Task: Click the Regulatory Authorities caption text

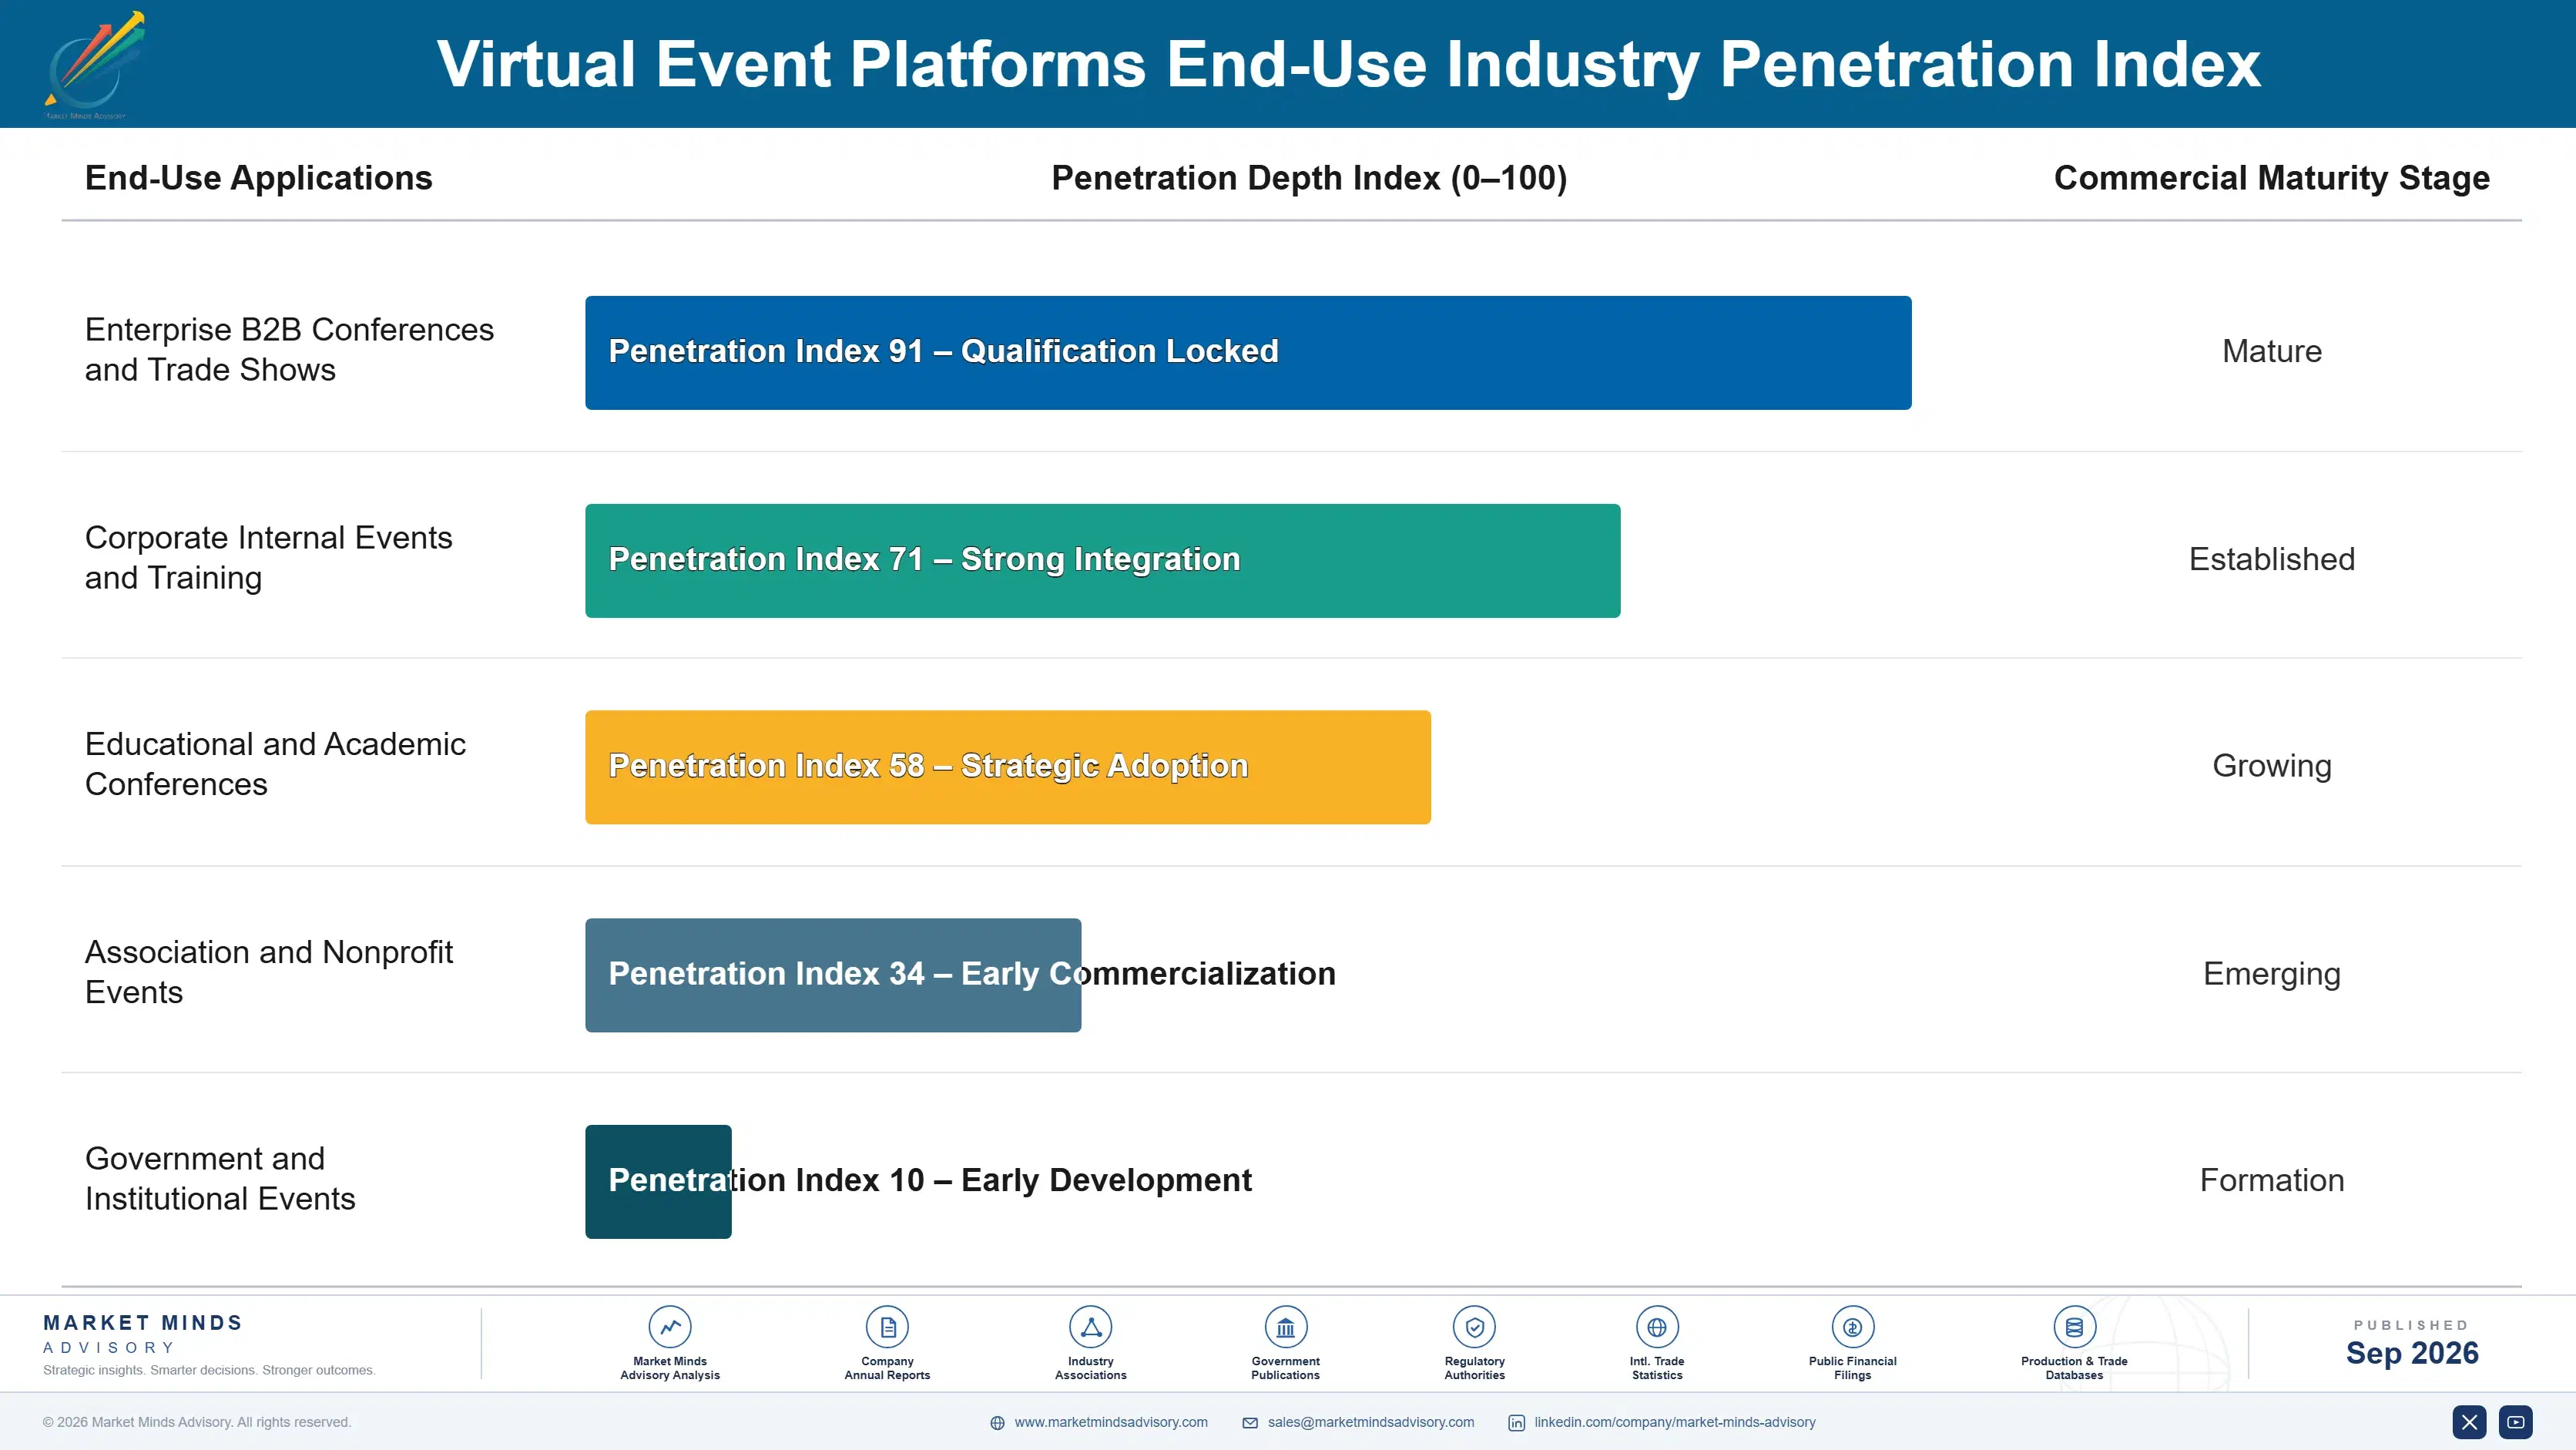Action: coord(1474,1368)
